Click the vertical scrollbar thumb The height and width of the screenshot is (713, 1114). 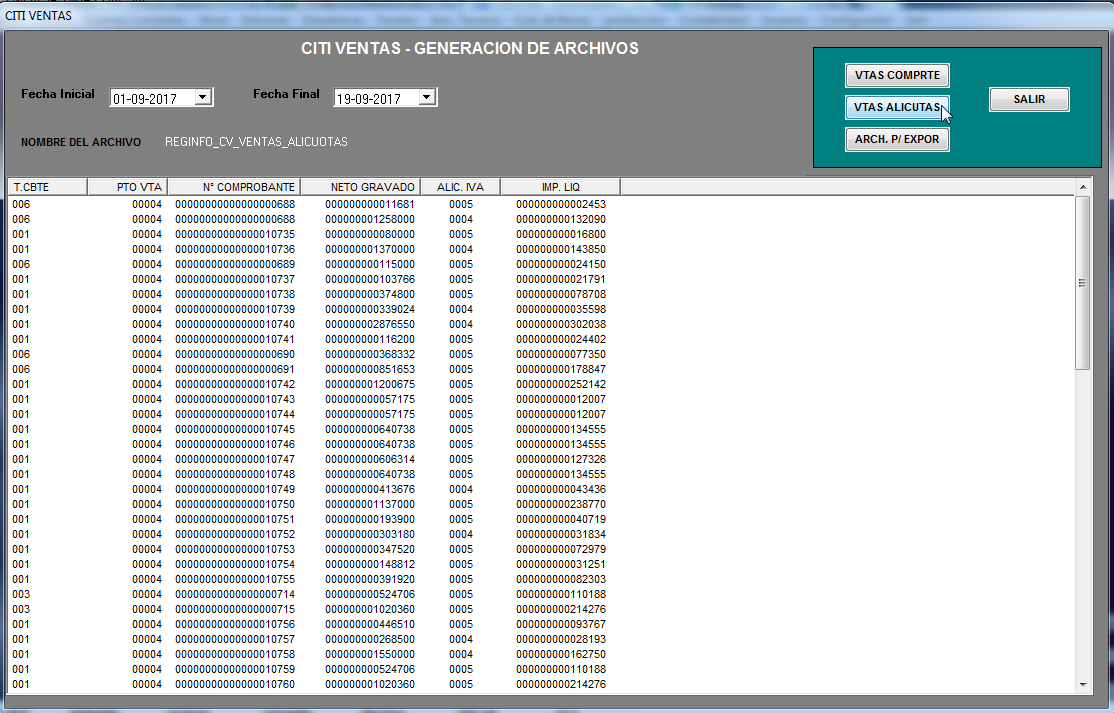[1083, 283]
